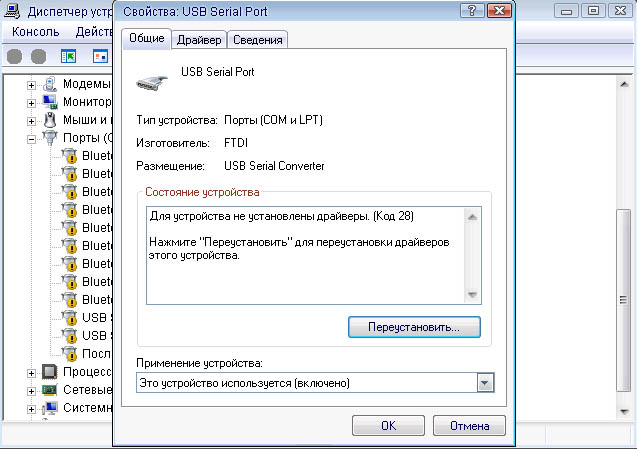Click the first USB Serial Port warning icon
Screen dimensions: 637x449
[x=69, y=318]
